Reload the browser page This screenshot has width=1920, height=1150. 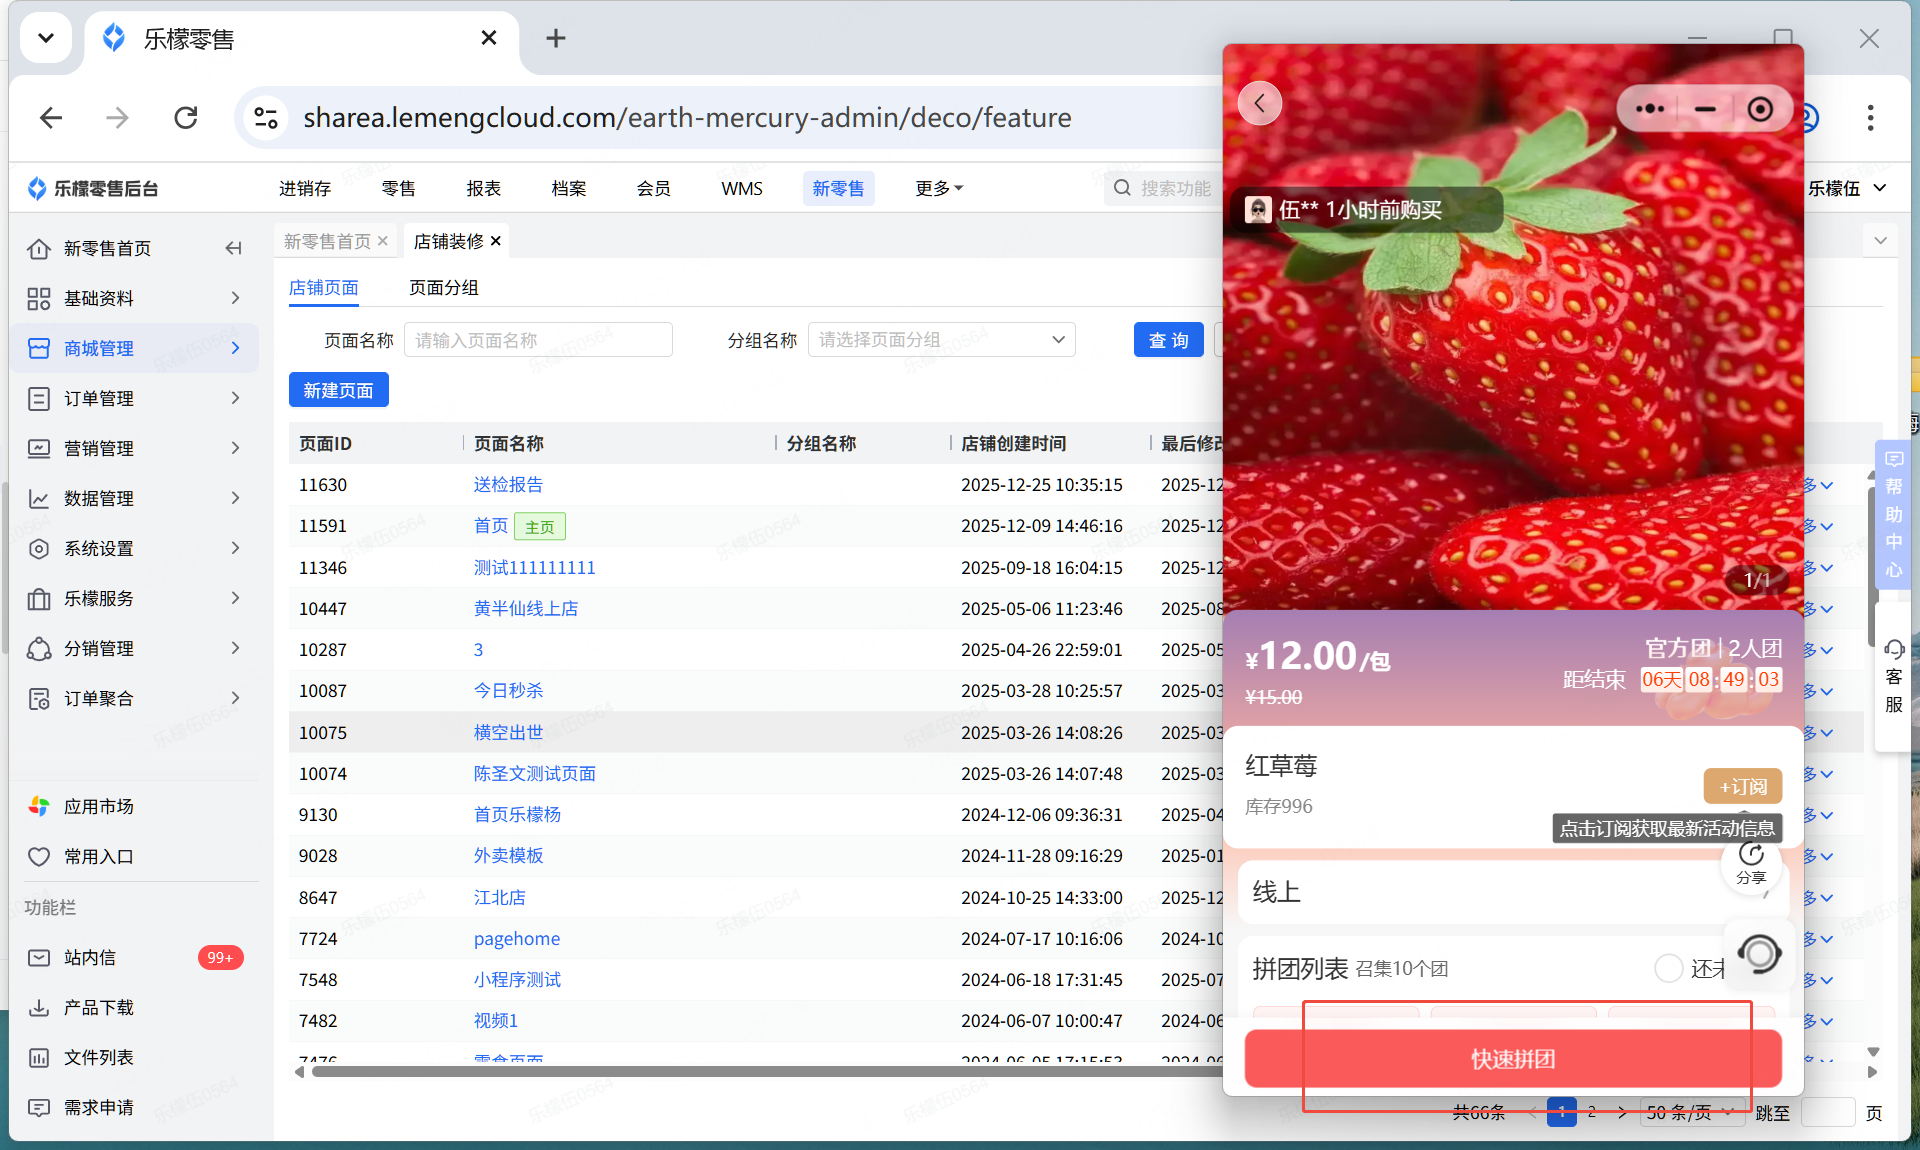tap(186, 118)
